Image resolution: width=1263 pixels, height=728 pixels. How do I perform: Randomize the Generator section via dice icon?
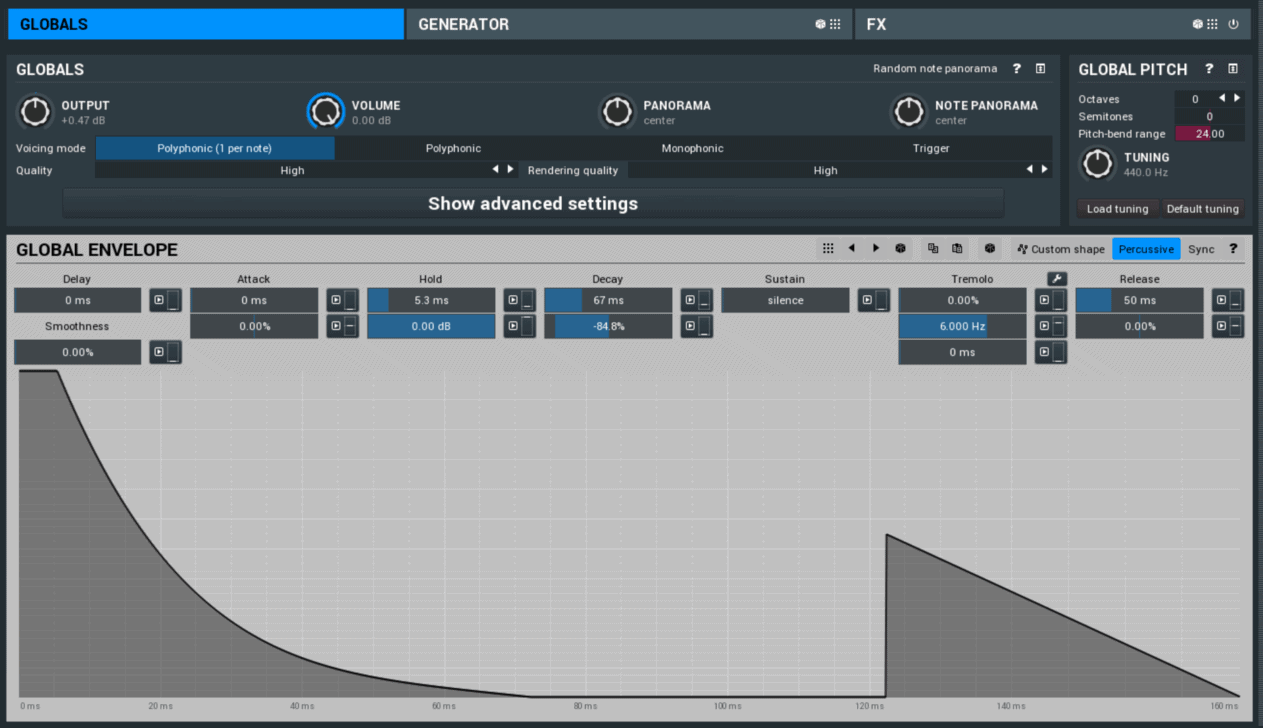[820, 24]
